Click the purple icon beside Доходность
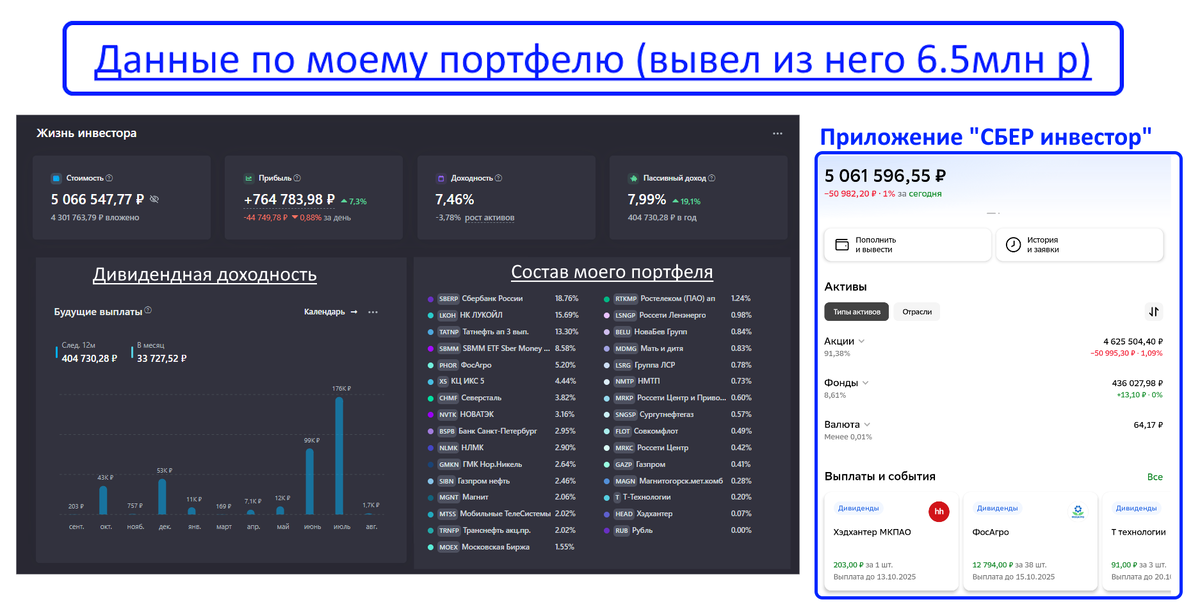1200x611 pixels. click(439, 178)
